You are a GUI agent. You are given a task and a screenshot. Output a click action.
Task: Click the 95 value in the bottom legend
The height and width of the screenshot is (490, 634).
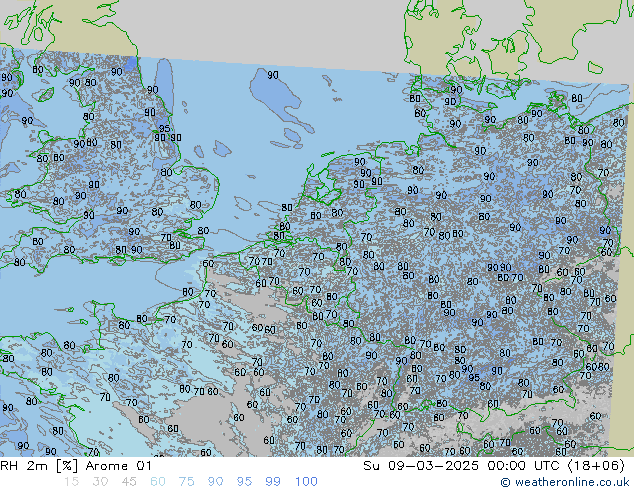click(244, 482)
